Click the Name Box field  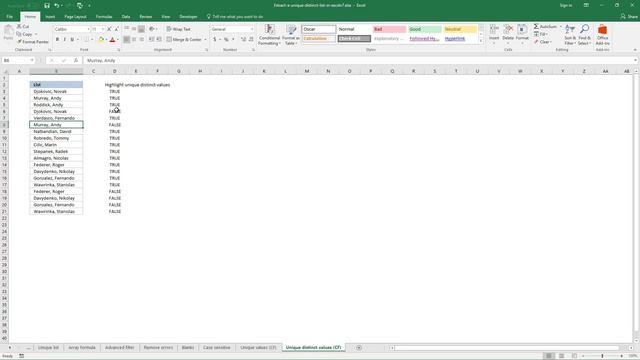click(x=18, y=60)
